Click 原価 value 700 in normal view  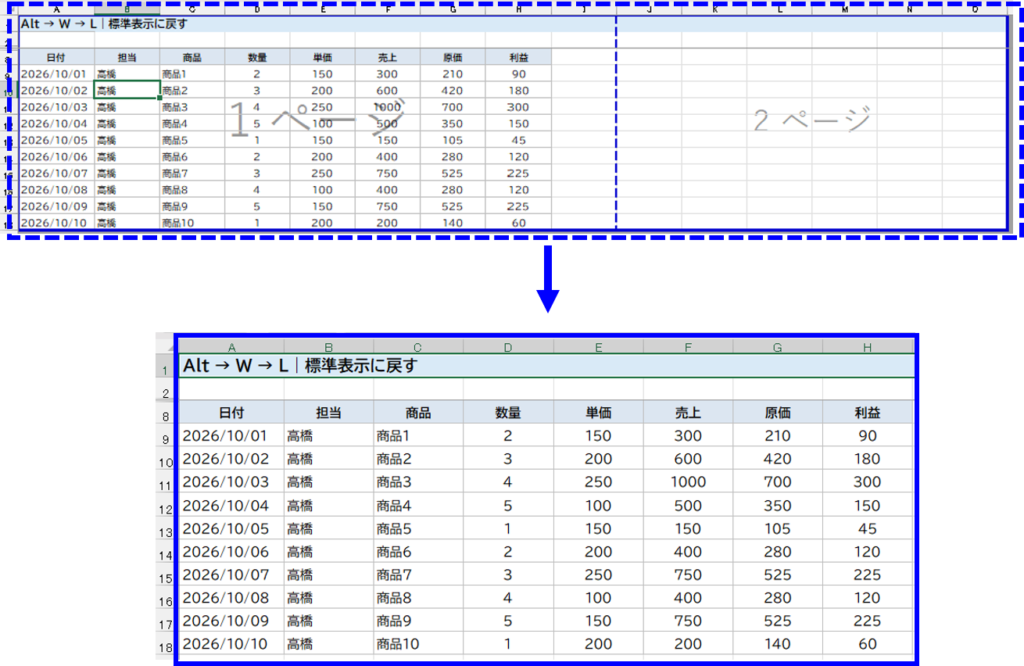coord(777,482)
